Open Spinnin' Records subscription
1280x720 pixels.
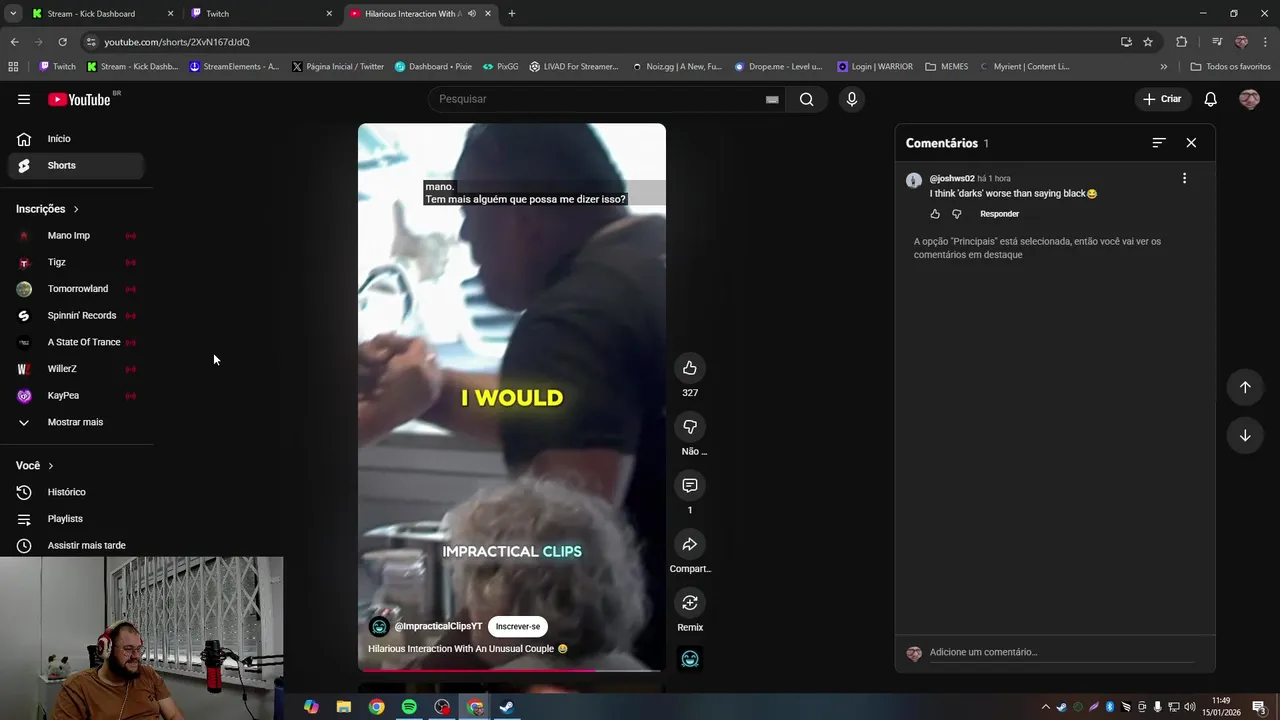(76, 316)
